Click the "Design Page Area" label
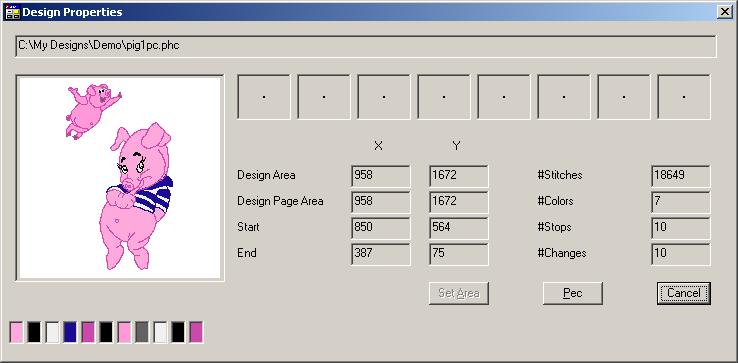 coord(280,201)
